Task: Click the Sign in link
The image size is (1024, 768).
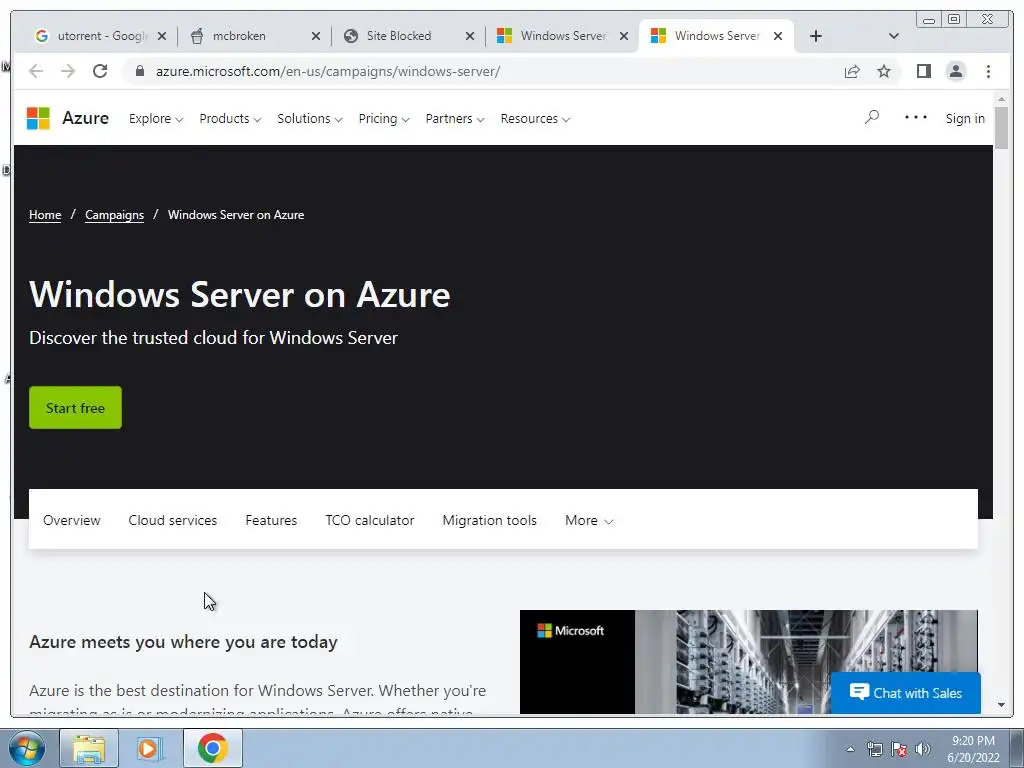Action: pos(965,118)
